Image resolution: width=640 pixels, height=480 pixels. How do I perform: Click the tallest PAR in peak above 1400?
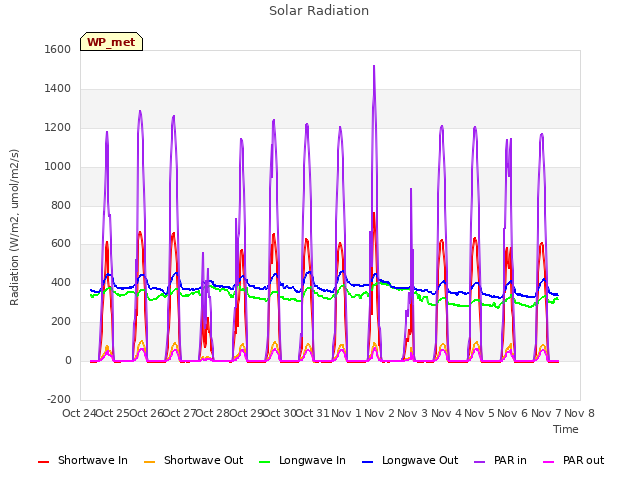tap(374, 67)
